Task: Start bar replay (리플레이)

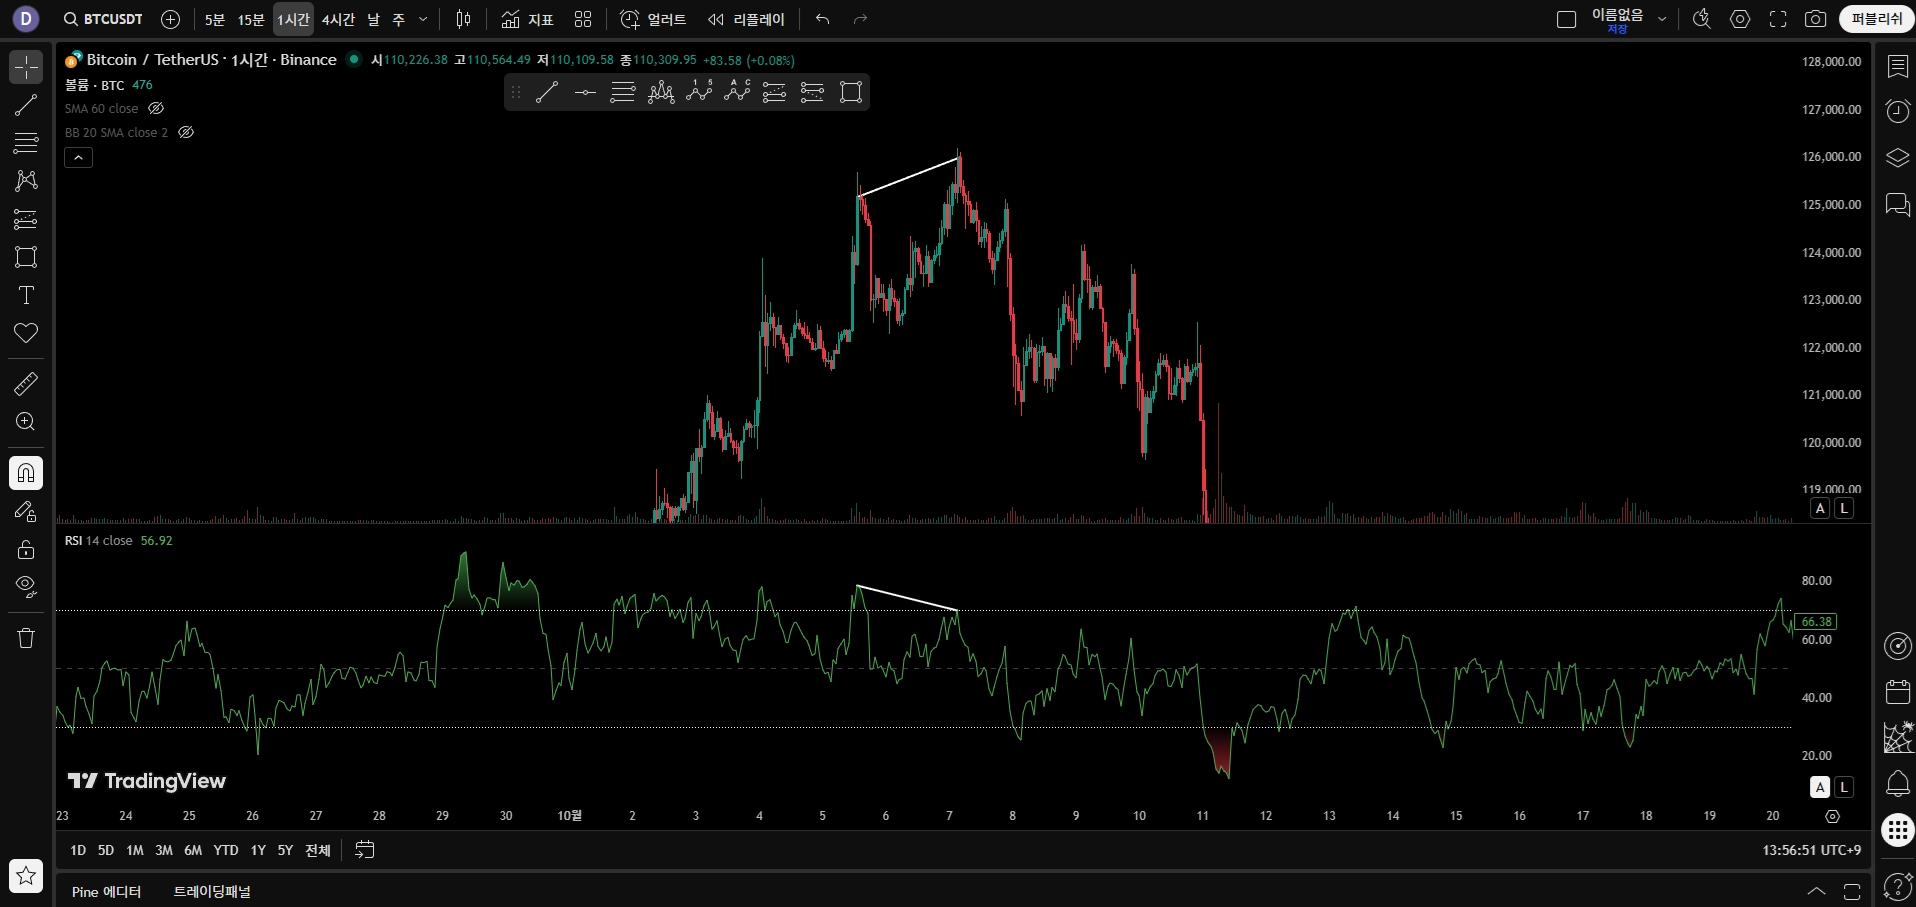Action: pyautogui.click(x=746, y=19)
